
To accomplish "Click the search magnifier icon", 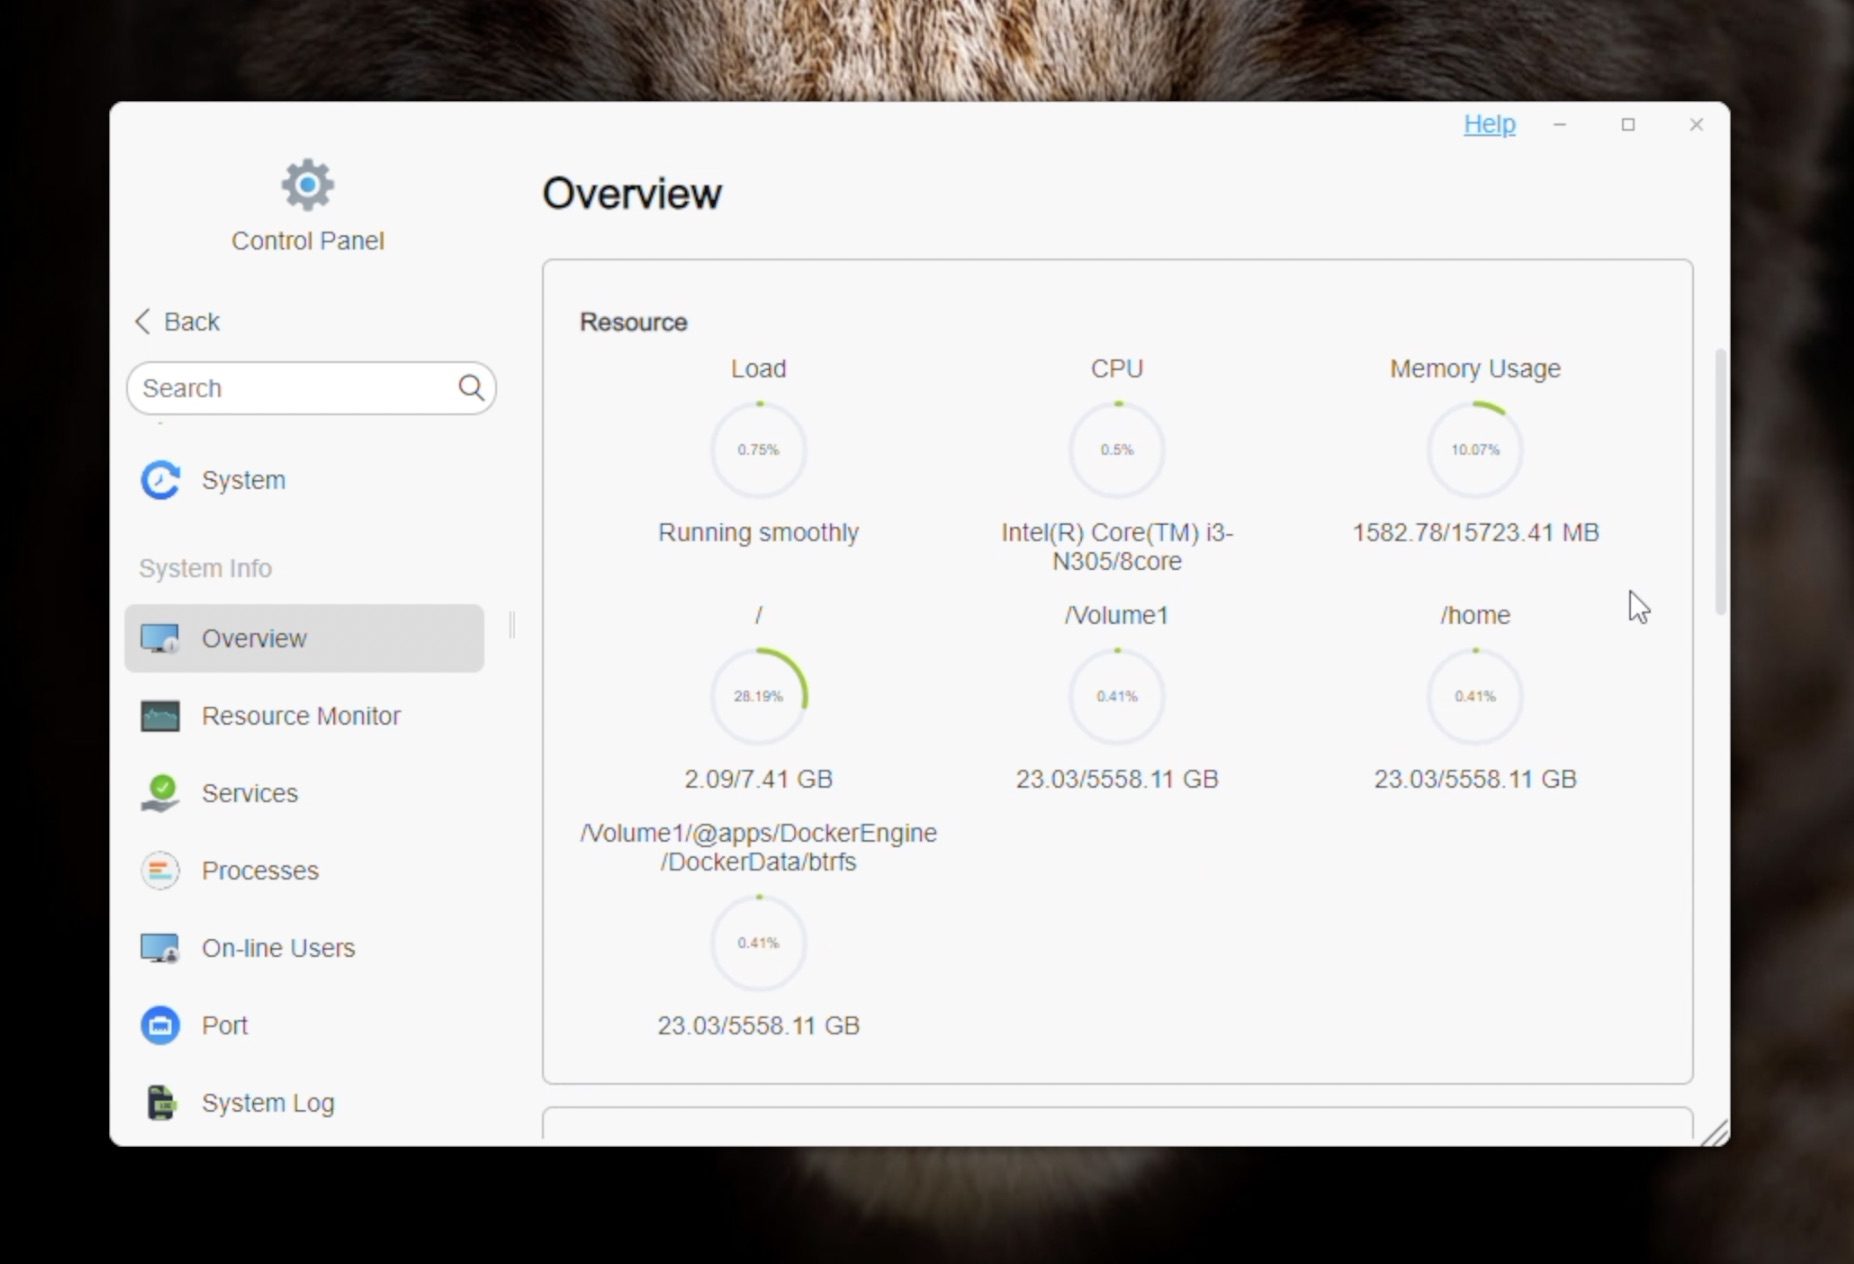I will 471,388.
